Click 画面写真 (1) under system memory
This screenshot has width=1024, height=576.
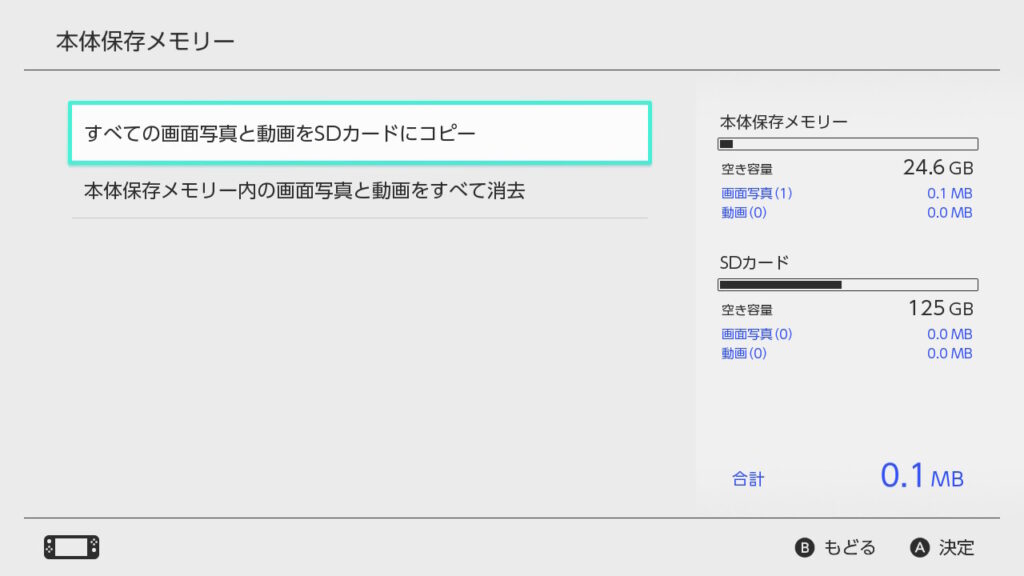tap(756, 193)
